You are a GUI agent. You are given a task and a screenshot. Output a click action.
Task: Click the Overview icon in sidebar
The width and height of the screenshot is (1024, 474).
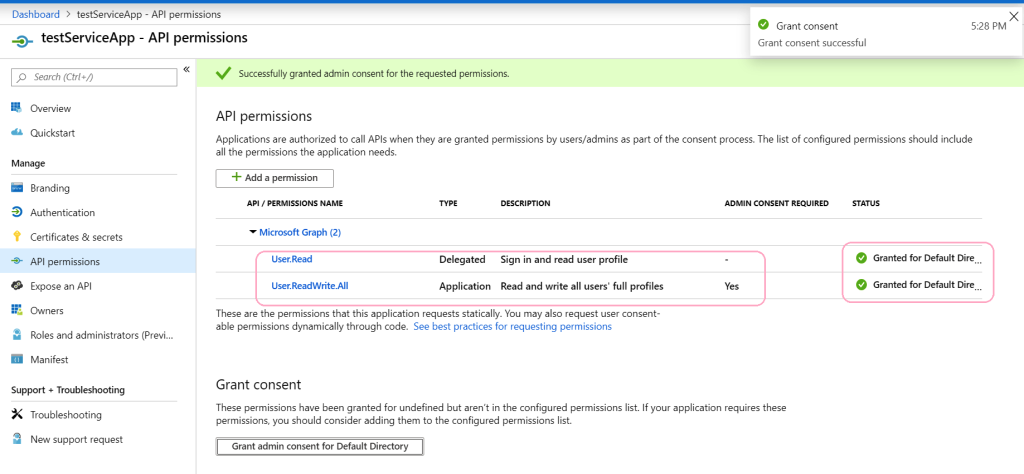[x=17, y=108]
